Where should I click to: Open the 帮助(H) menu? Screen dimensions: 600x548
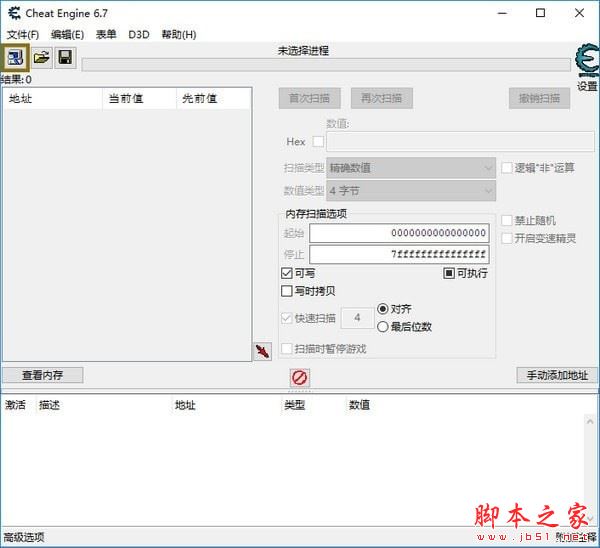pyautogui.click(x=179, y=35)
